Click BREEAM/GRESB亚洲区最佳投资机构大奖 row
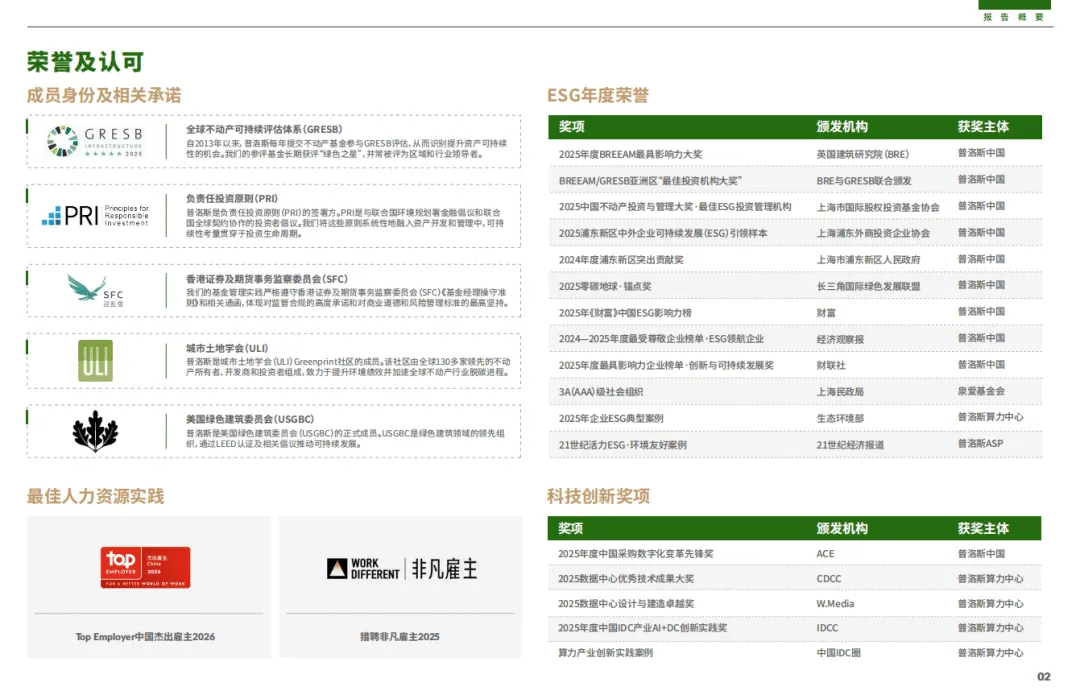 pyautogui.click(x=795, y=180)
